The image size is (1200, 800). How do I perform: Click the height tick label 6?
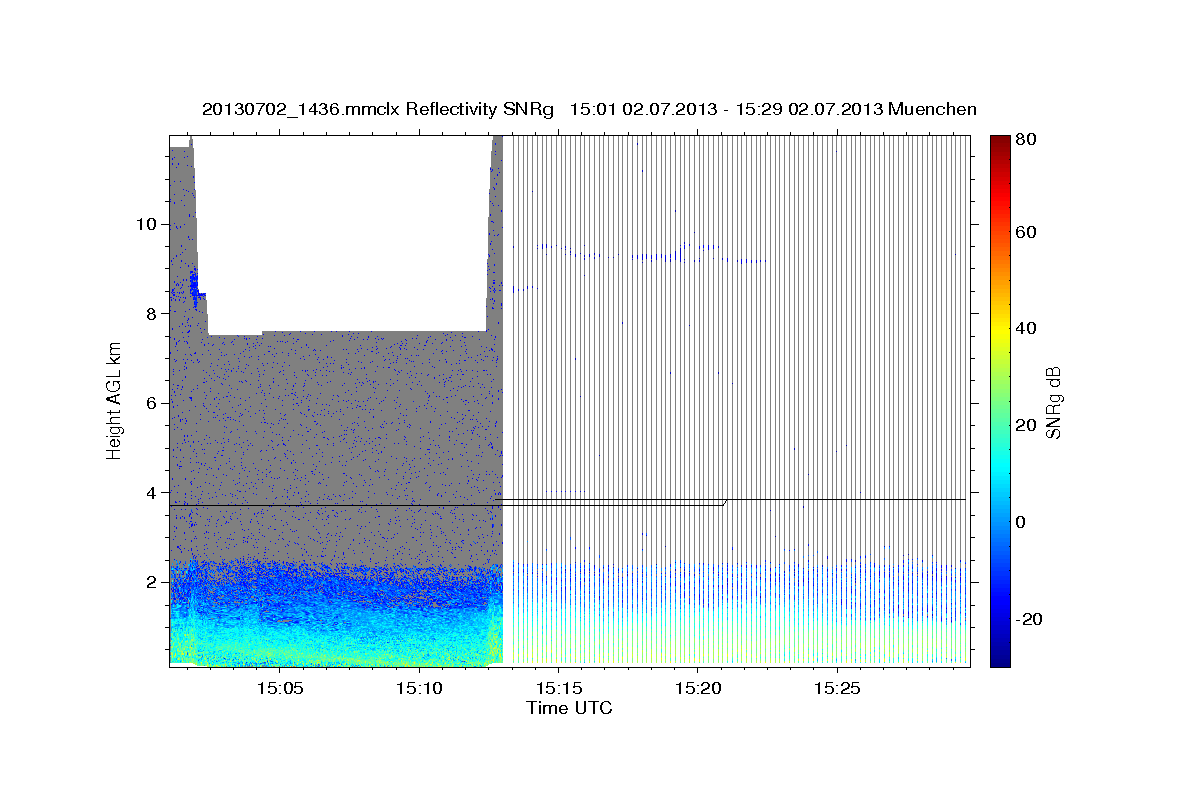152,403
